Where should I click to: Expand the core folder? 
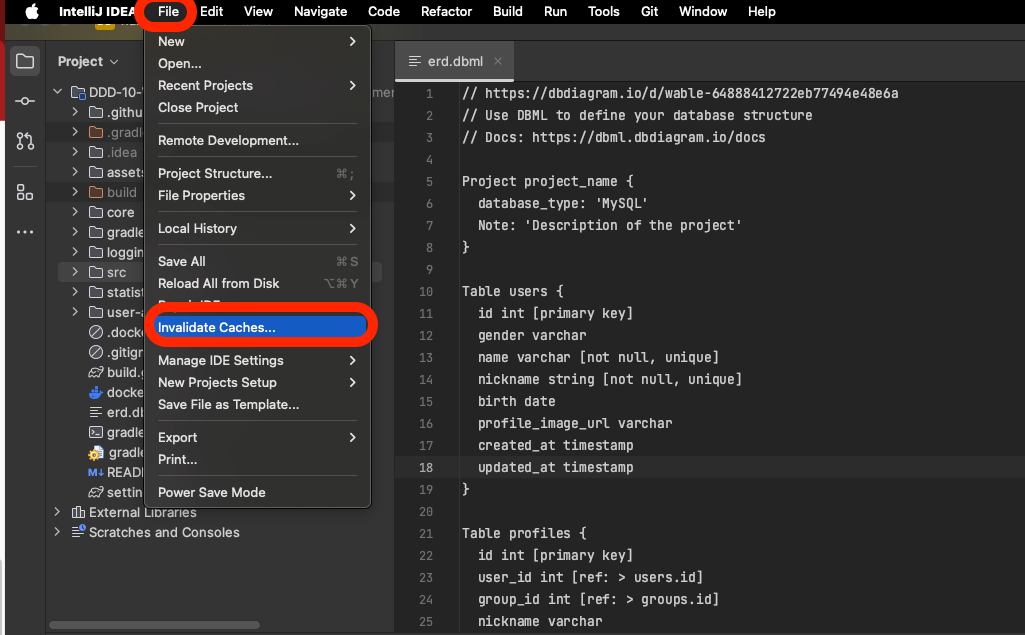[x=75, y=212]
